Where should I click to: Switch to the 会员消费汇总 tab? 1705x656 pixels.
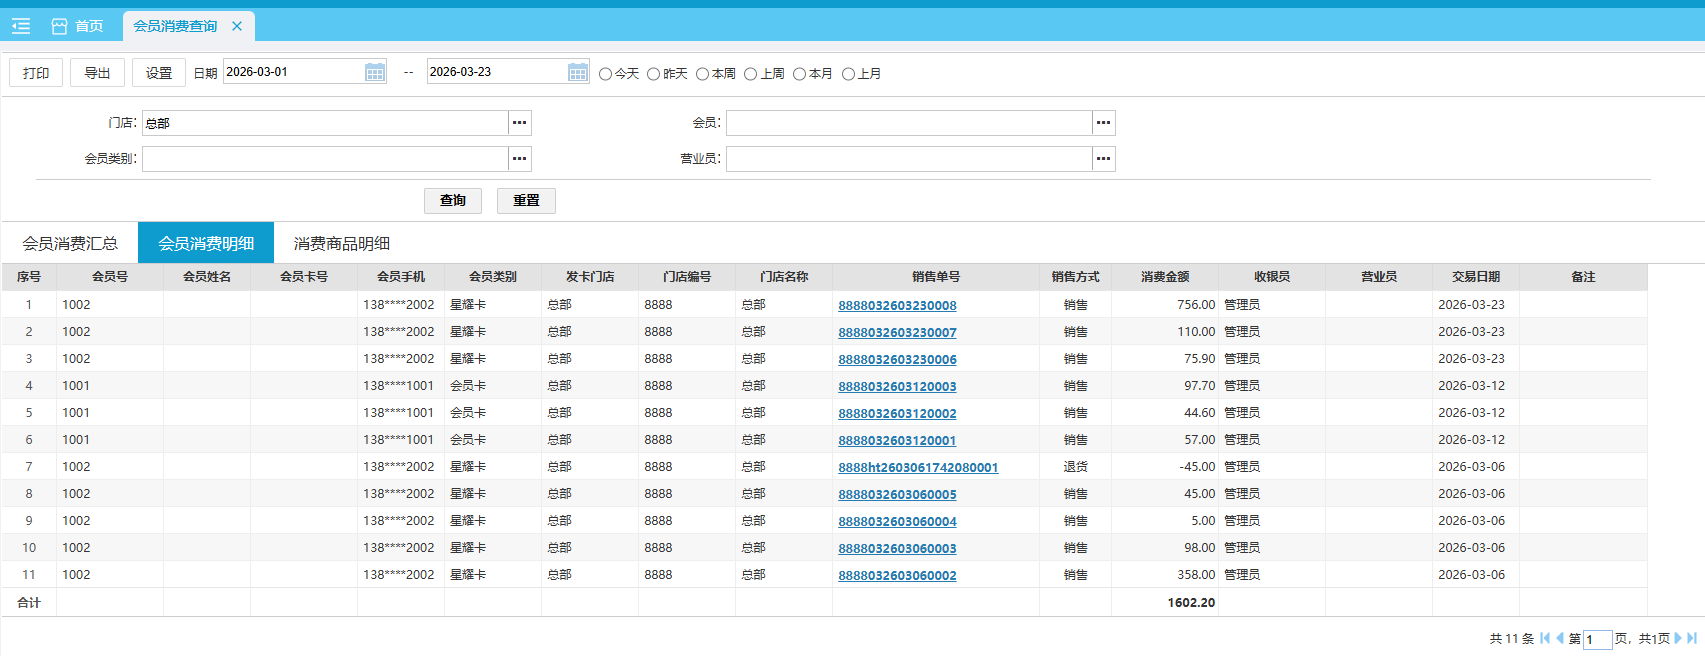point(70,243)
